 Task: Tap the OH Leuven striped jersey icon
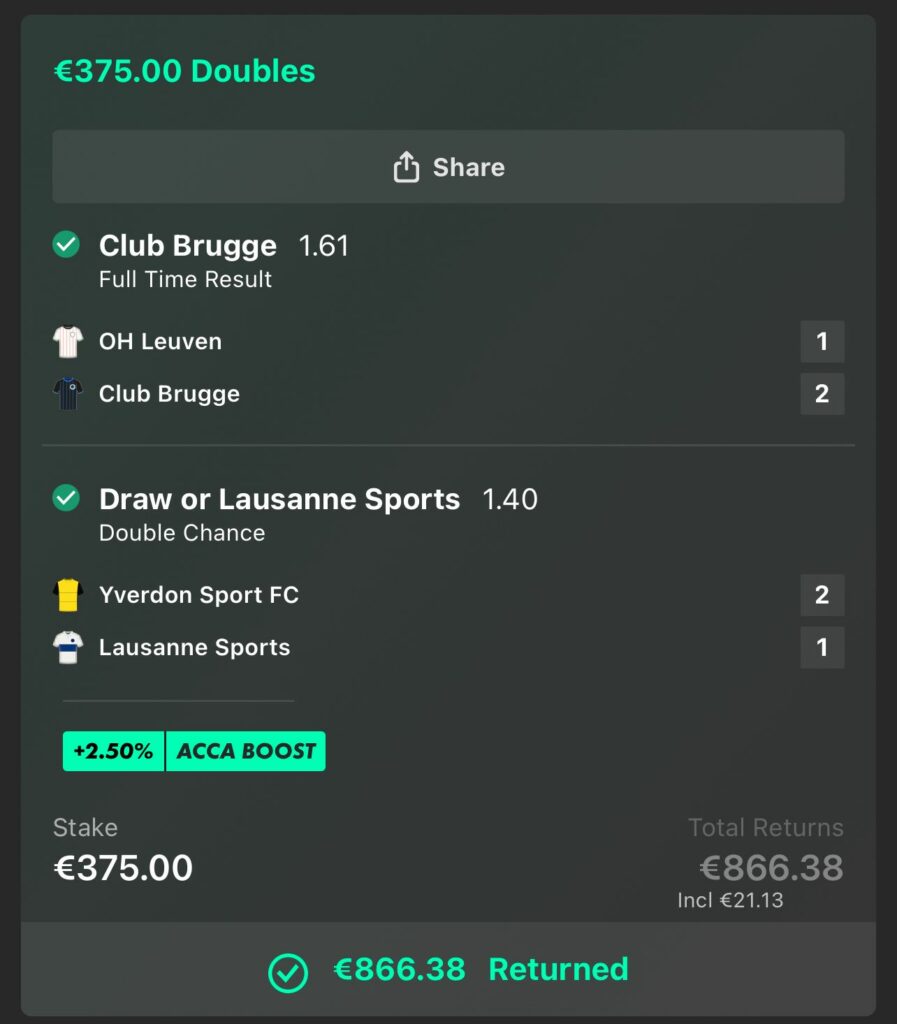68,342
